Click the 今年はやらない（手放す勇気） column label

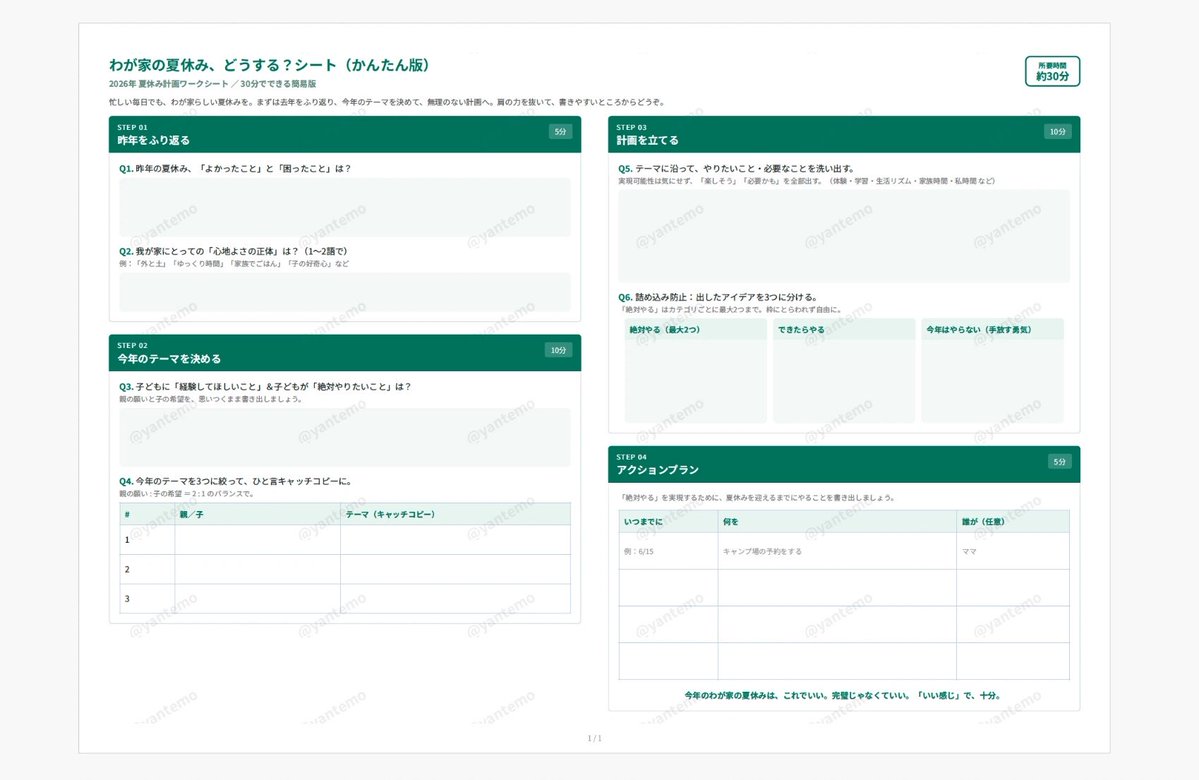[x=979, y=330]
